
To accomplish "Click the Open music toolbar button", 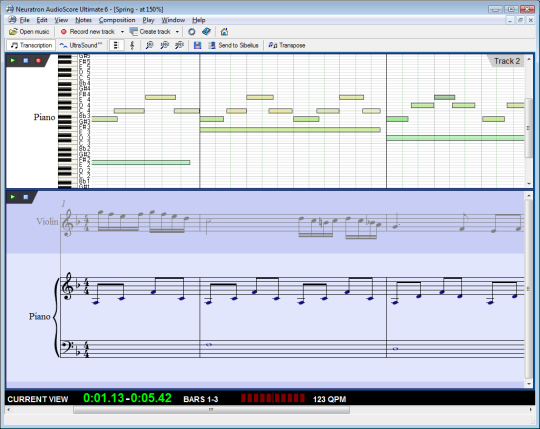I will (29, 32).
